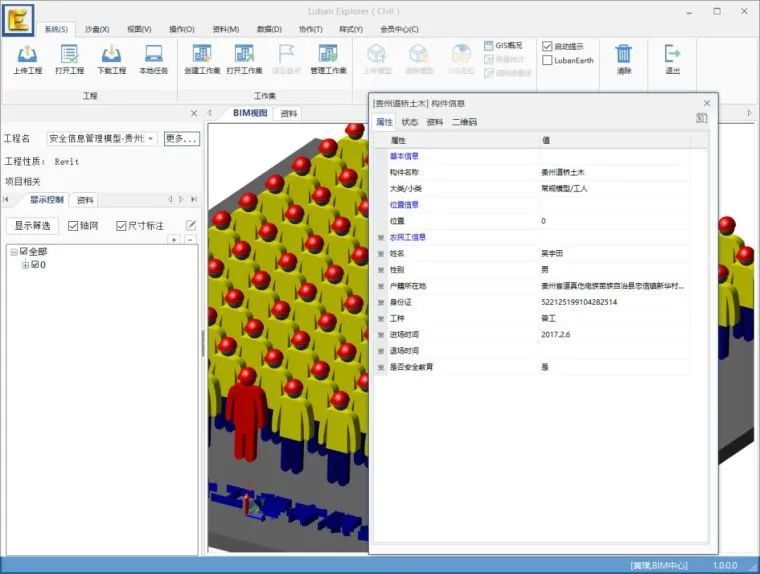Disable the 启动提示 checkbox

point(547,46)
